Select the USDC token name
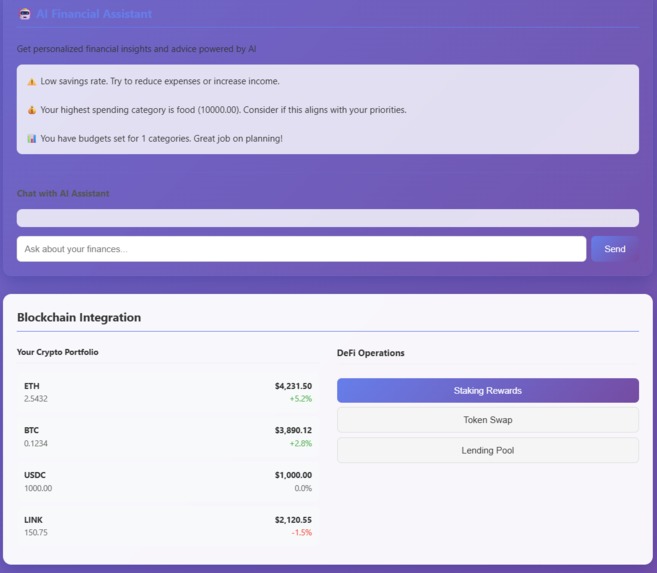 coord(35,475)
